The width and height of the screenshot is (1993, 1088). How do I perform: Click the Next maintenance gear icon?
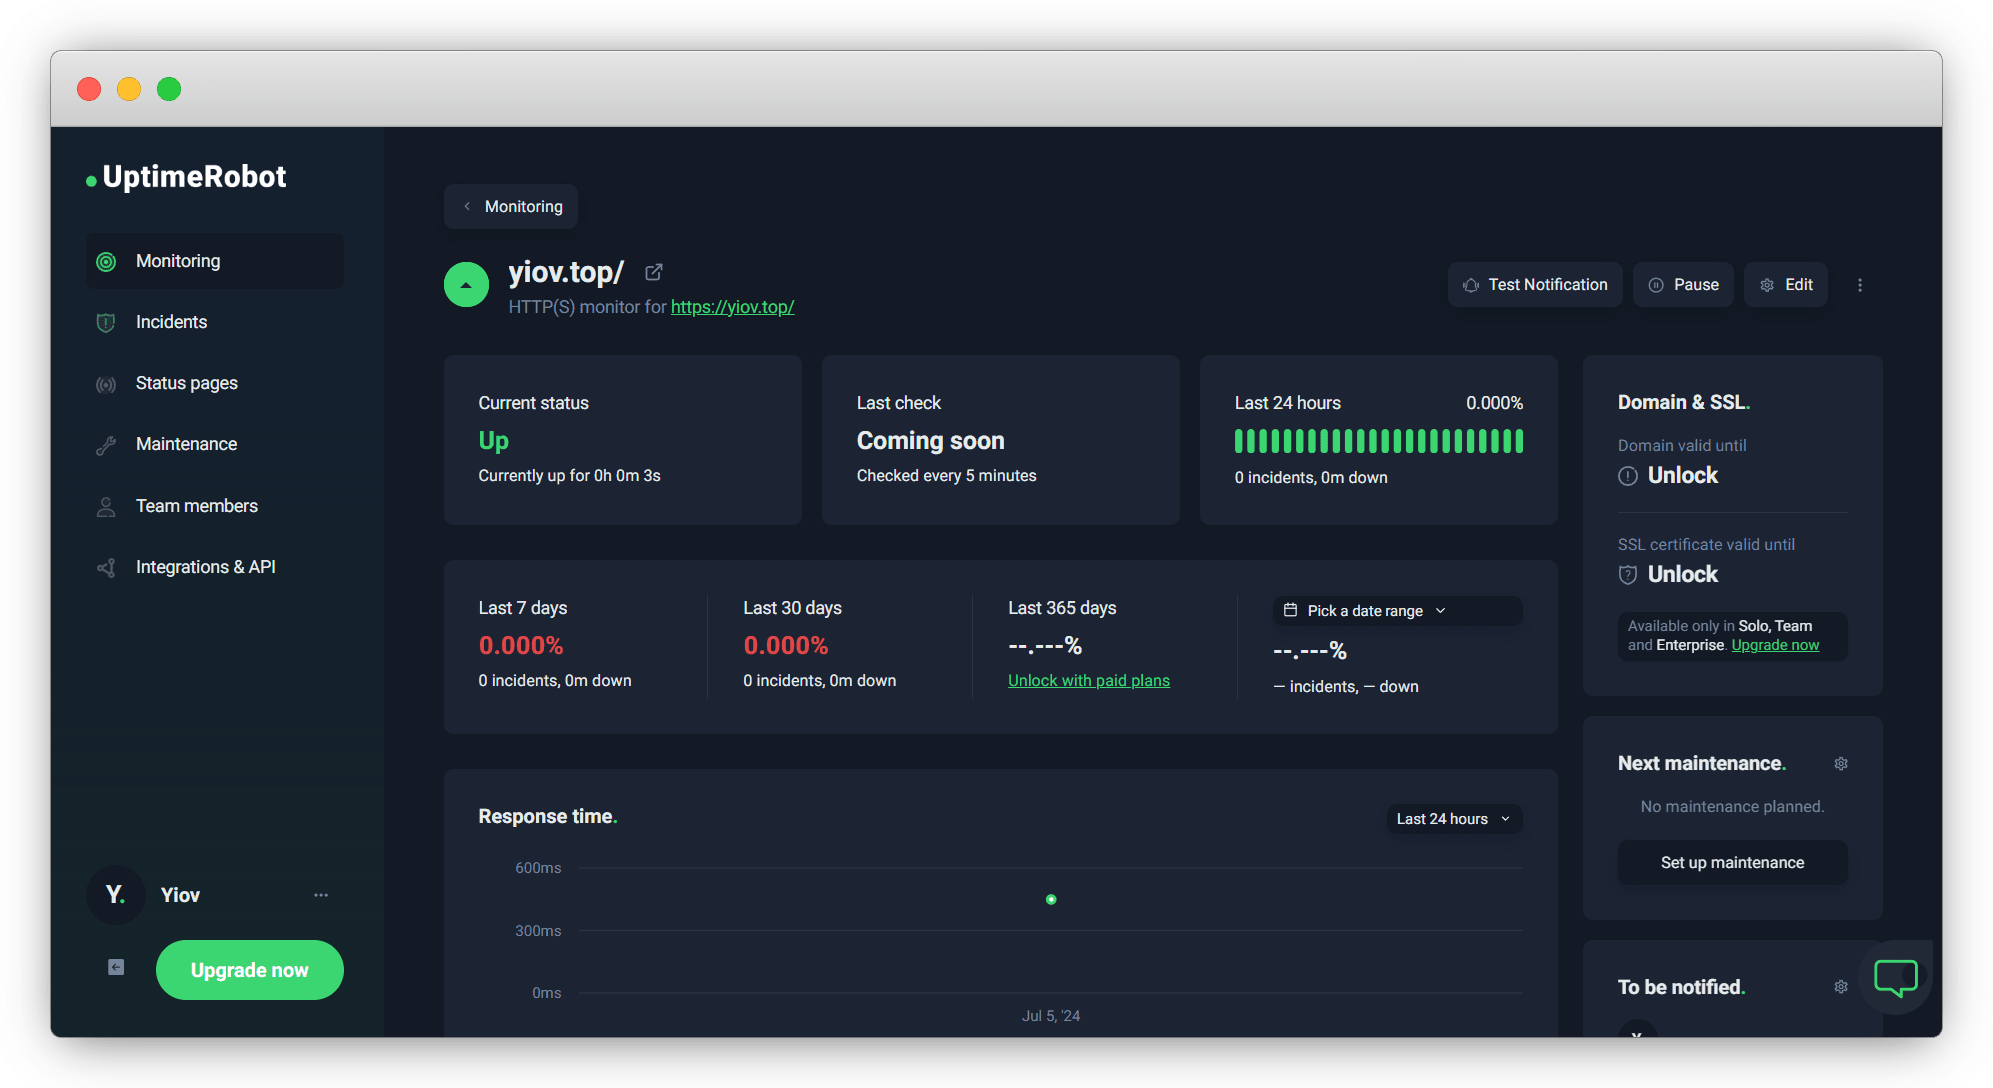click(1841, 764)
